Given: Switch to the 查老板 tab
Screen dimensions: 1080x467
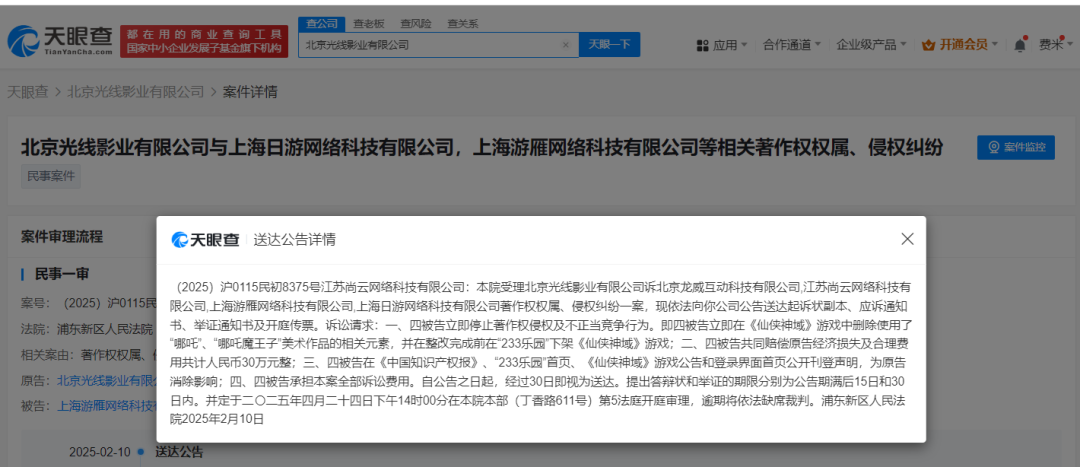Looking at the screenshot, I should 368,24.
